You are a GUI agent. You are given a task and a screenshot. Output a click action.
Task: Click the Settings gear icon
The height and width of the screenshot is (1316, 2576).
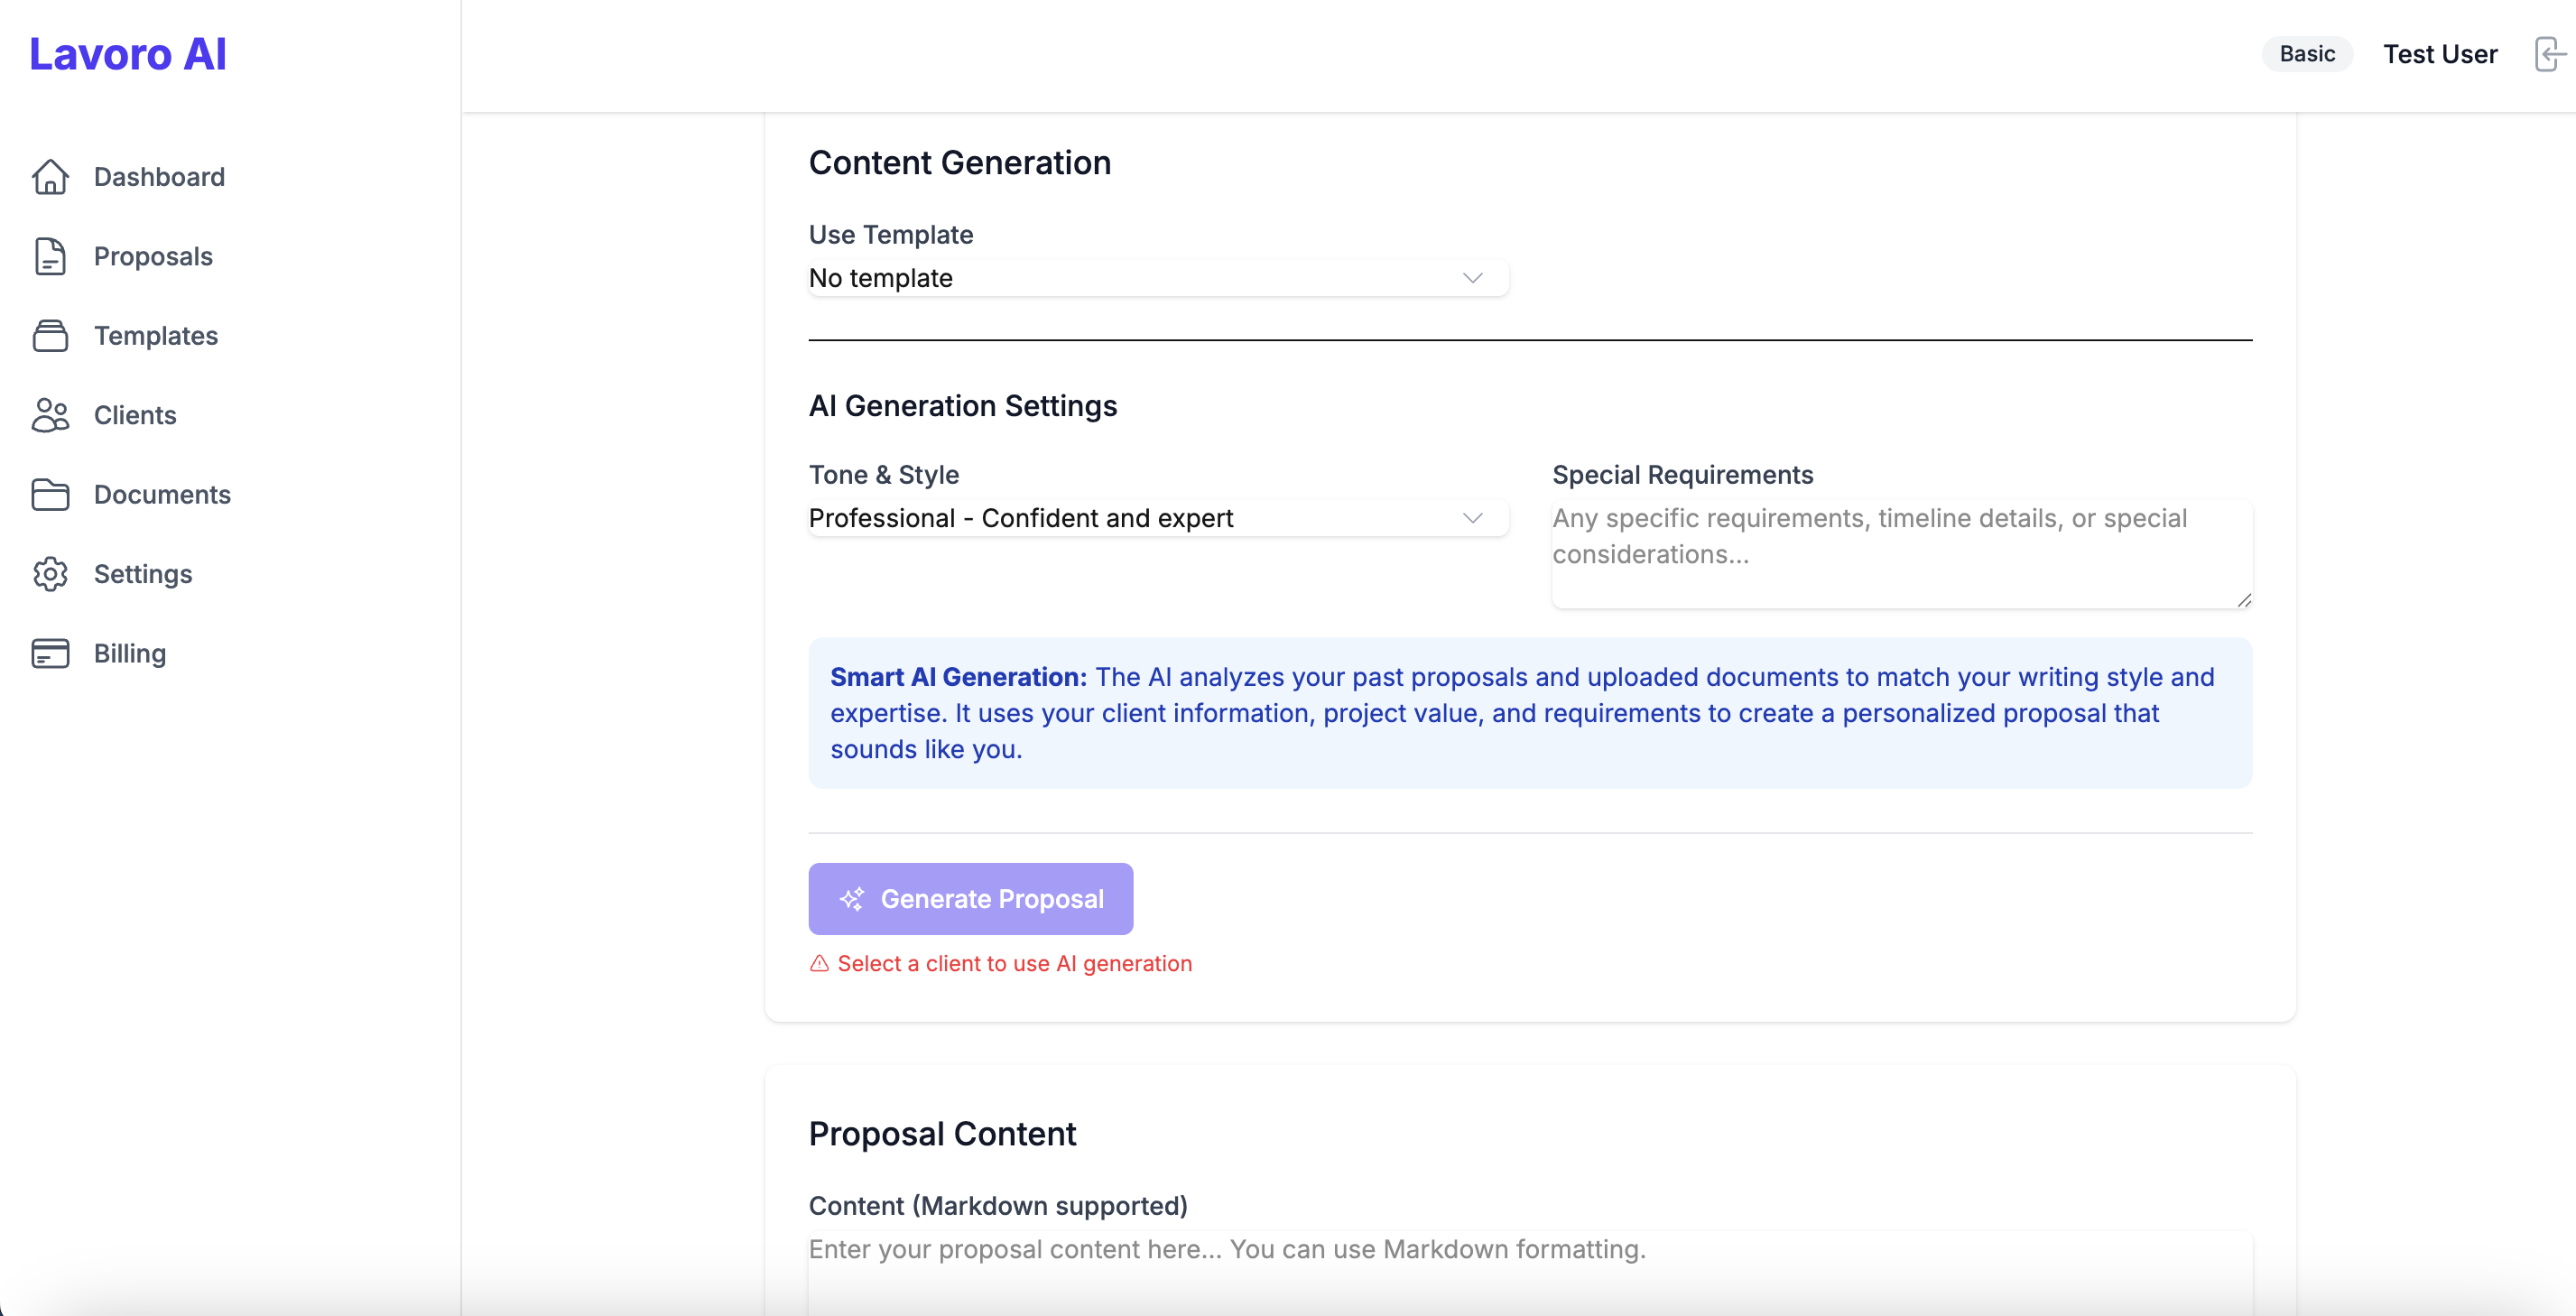[51, 574]
